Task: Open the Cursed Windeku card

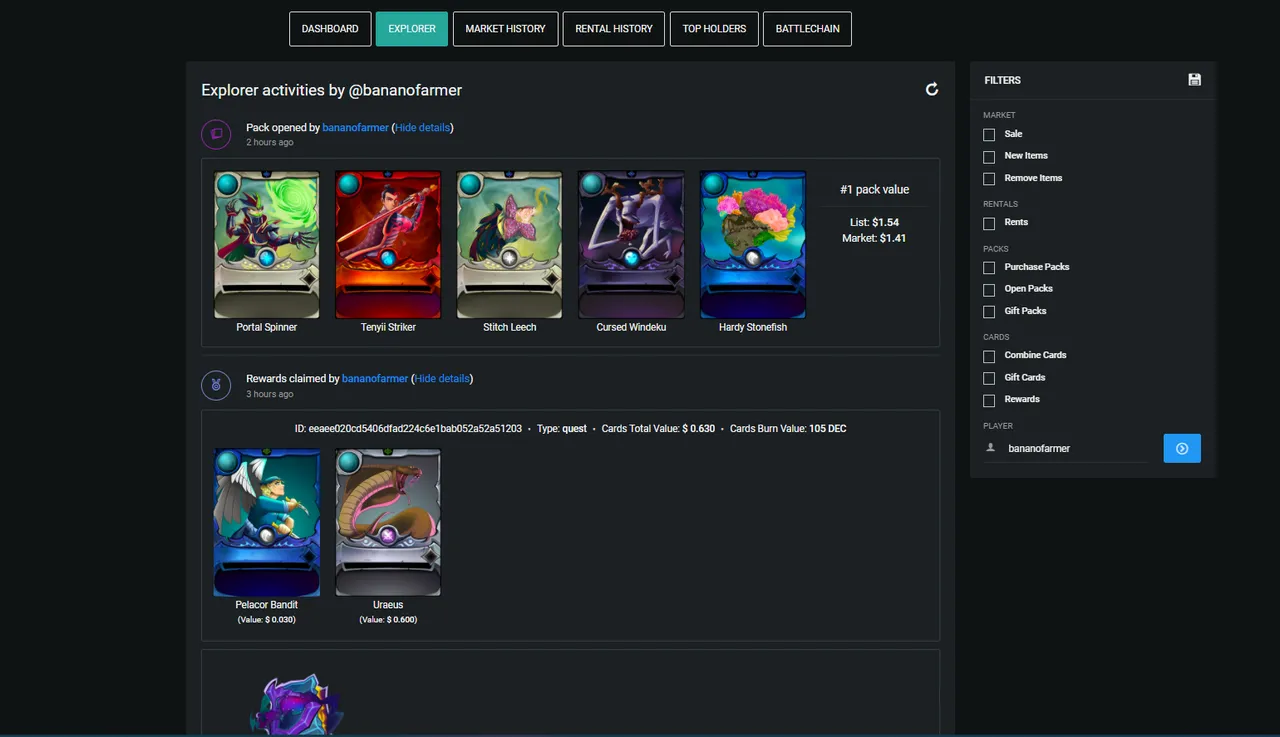Action: [x=631, y=245]
